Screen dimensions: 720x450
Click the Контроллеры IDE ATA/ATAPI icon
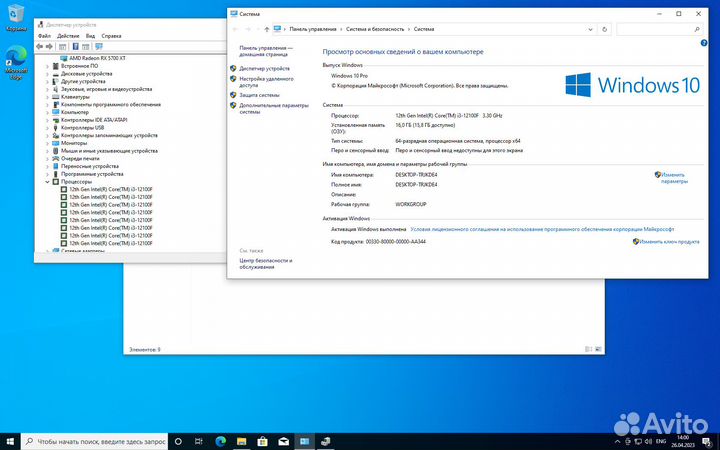[x=56, y=120]
